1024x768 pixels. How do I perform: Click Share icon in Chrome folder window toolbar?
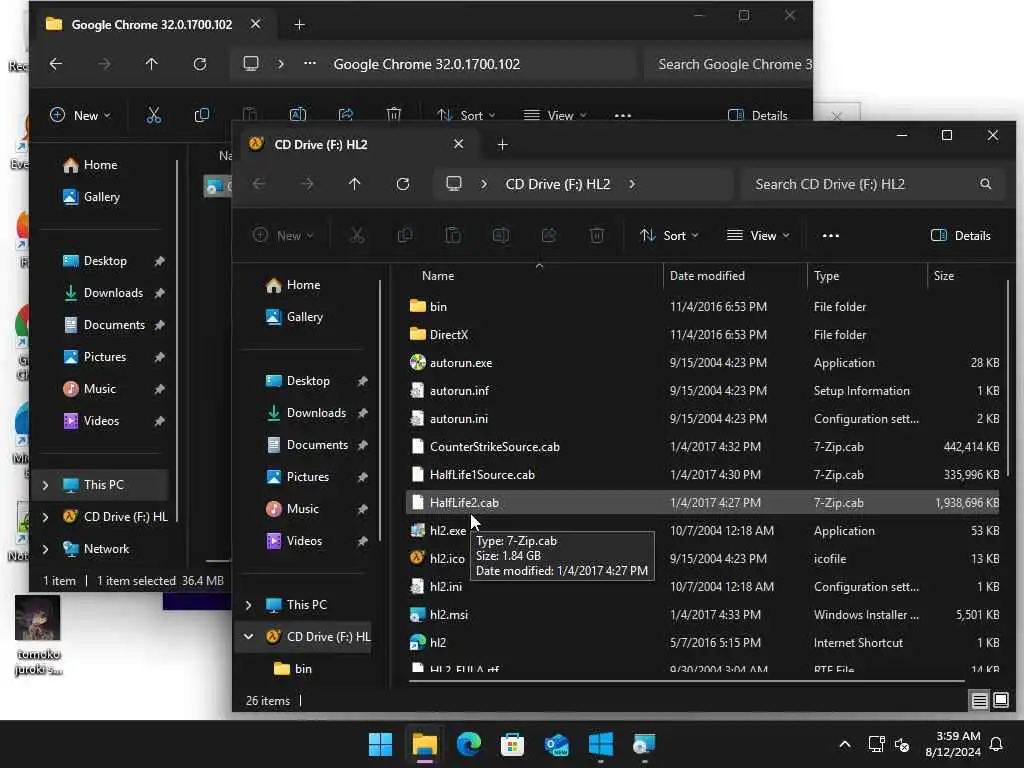(345, 116)
